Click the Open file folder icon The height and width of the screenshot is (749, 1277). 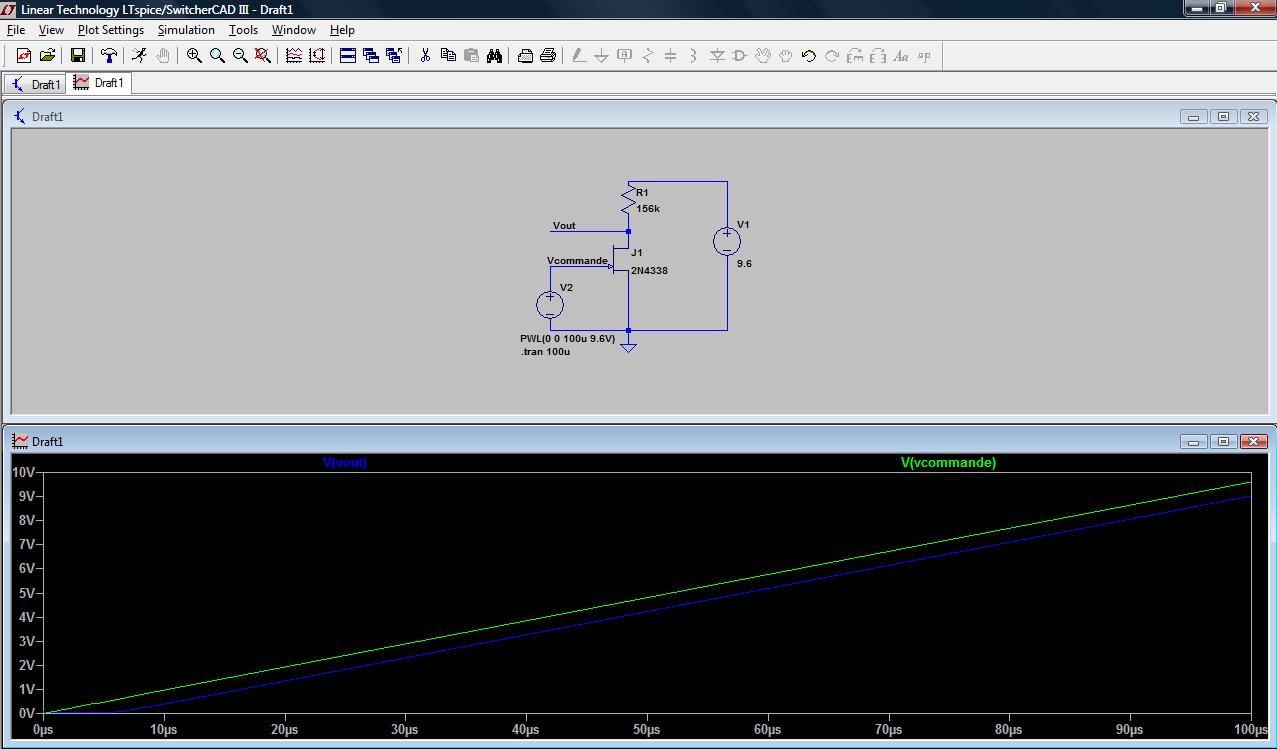coord(47,56)
